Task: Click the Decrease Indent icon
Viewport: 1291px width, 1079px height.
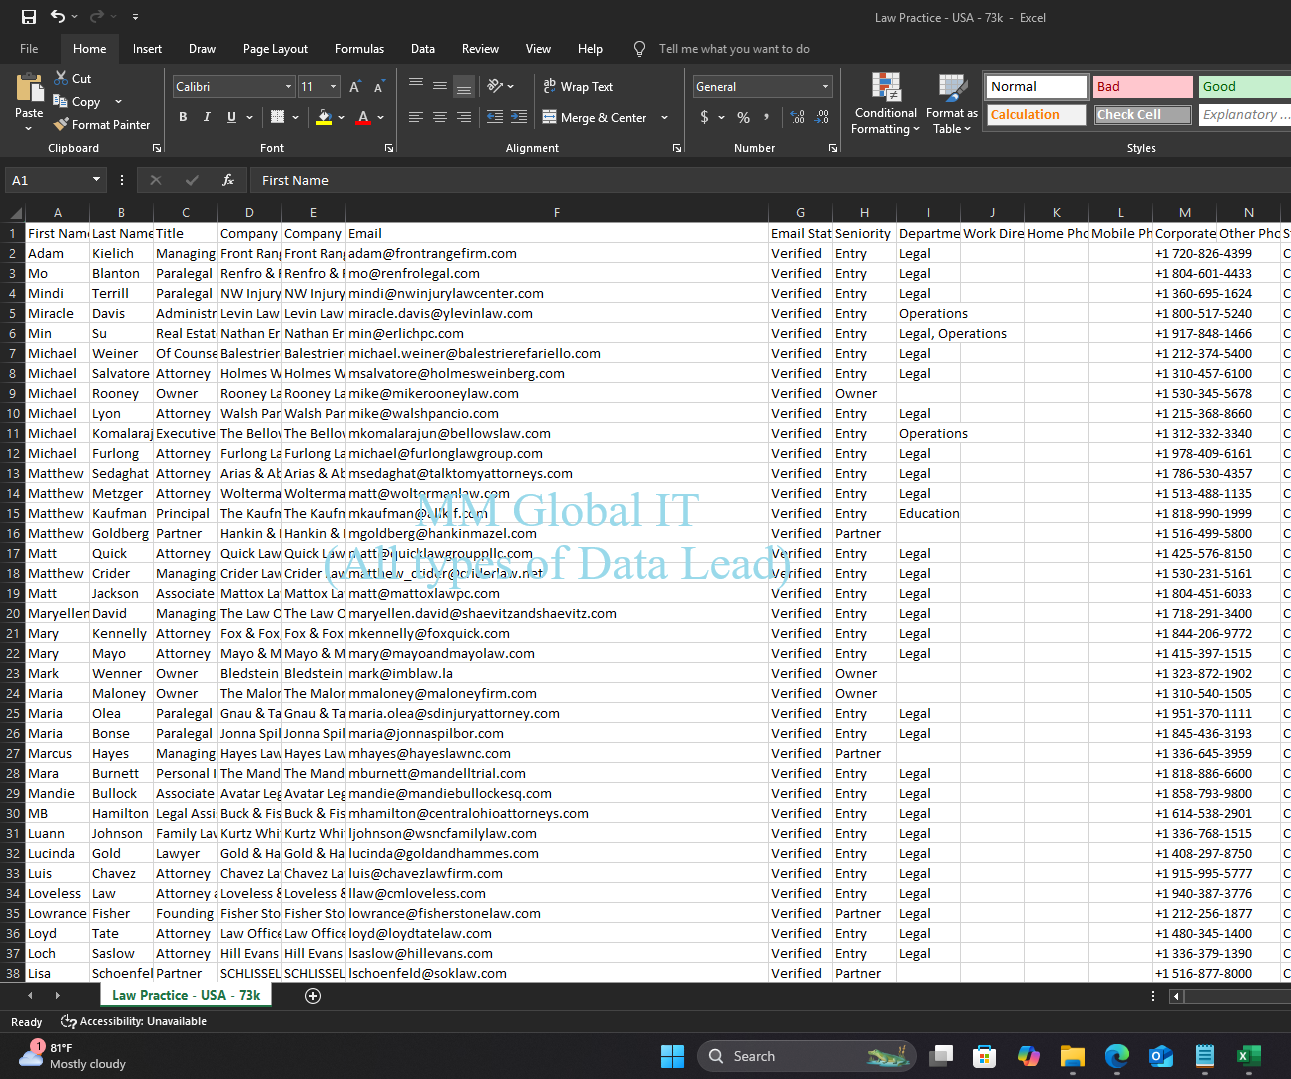Action: [x=495, y=117]
